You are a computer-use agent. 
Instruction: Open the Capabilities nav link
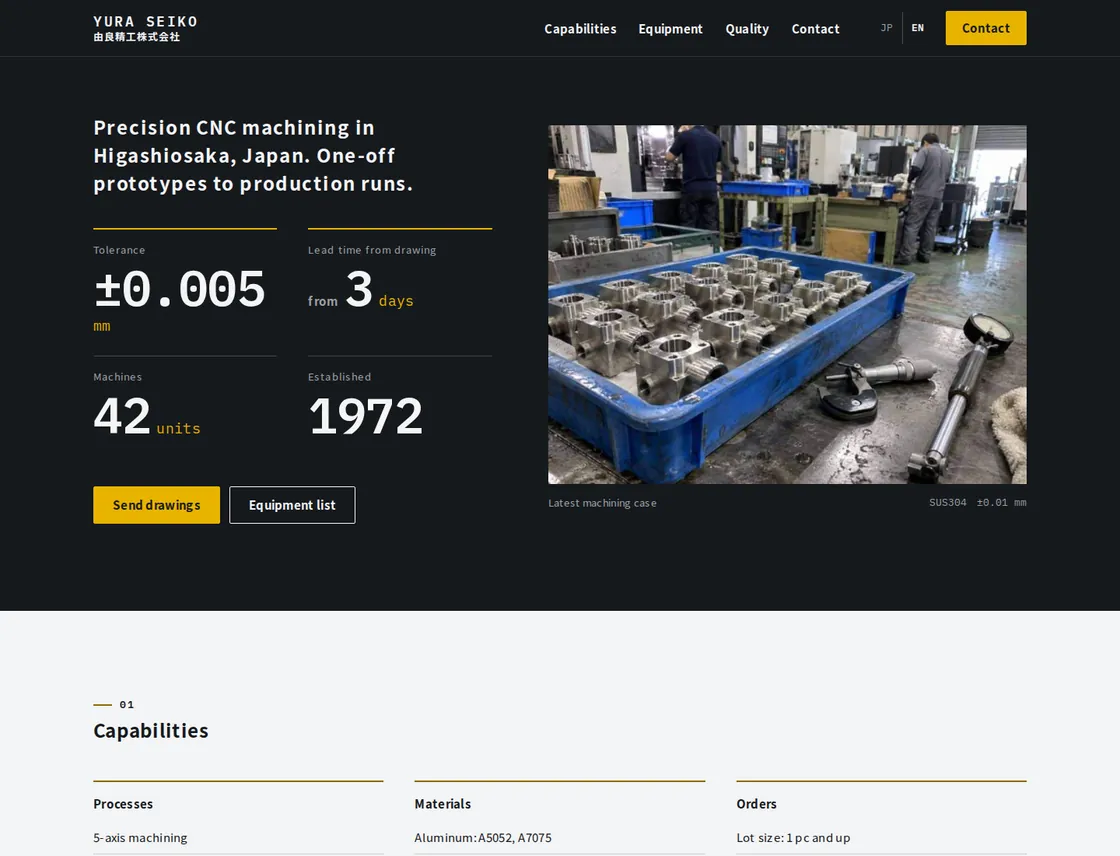[580, 29]
